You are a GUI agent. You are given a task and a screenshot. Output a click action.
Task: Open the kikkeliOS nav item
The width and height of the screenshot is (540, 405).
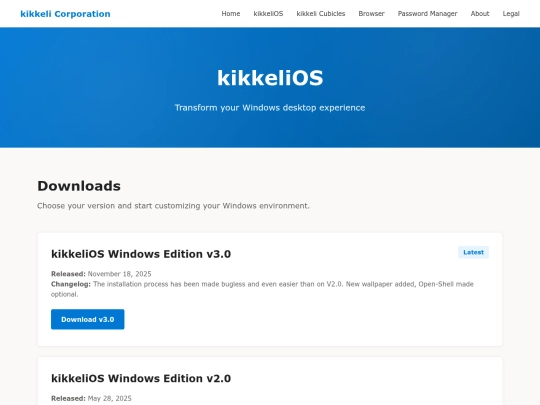[x=268, y=14]
